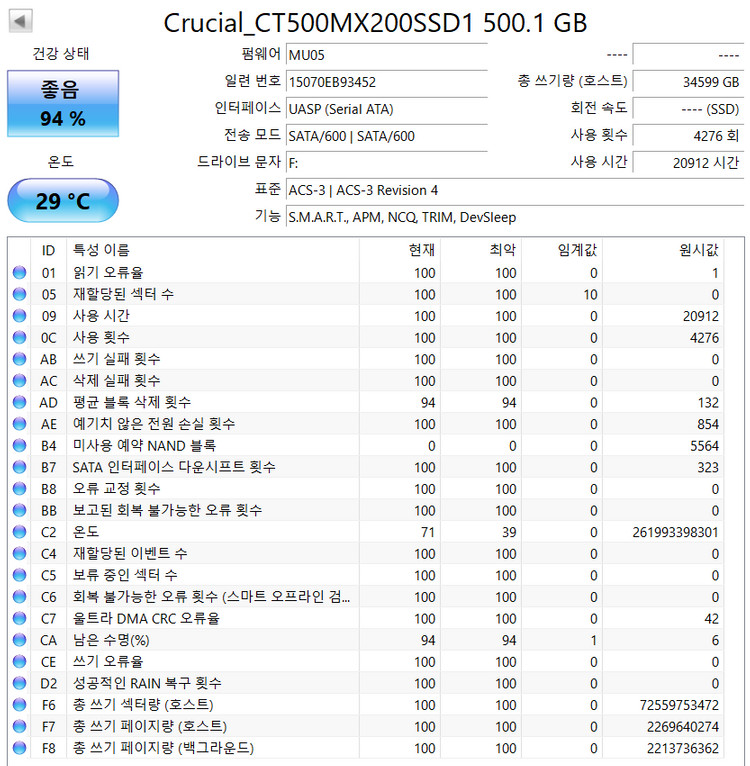Click the previous disk arrow button
Image resolution: width=750 pixels, height=766 pixels.
pos(20,21)
